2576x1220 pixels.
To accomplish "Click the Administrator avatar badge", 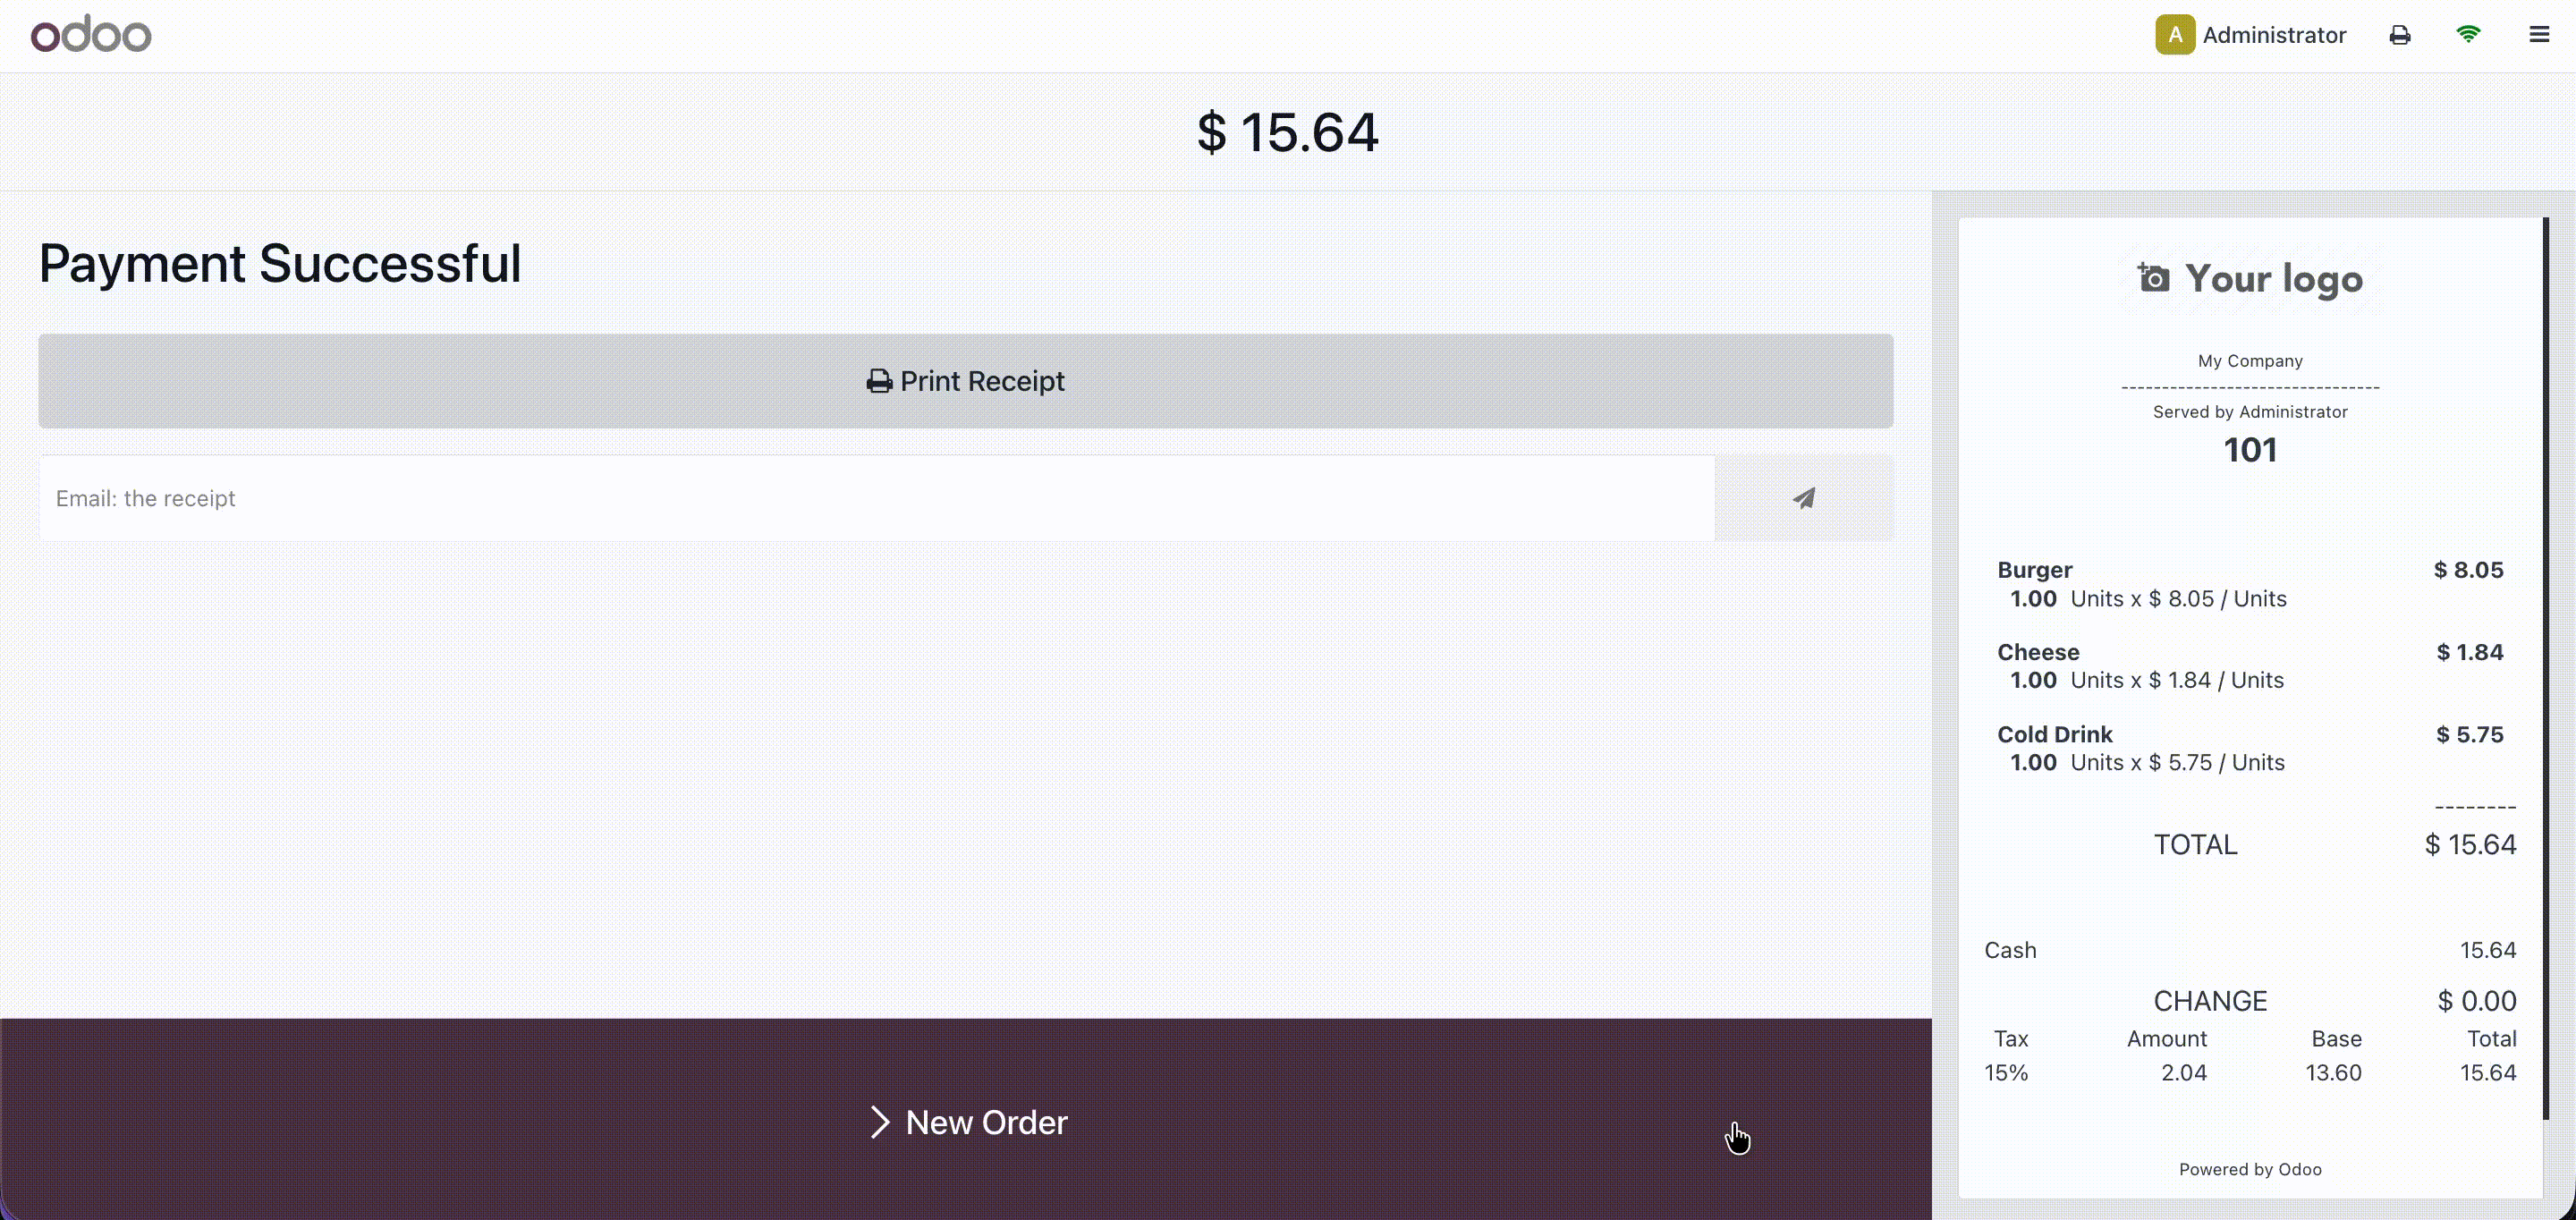I will [2174, 35].
